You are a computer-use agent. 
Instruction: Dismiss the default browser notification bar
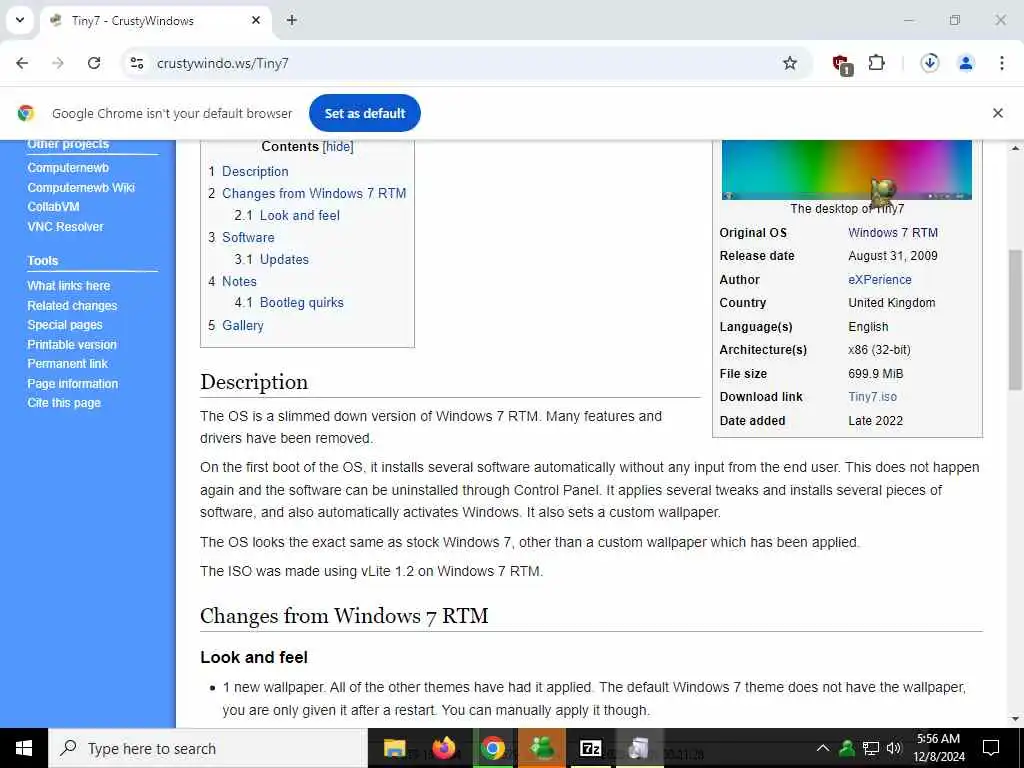pos(997,113)
